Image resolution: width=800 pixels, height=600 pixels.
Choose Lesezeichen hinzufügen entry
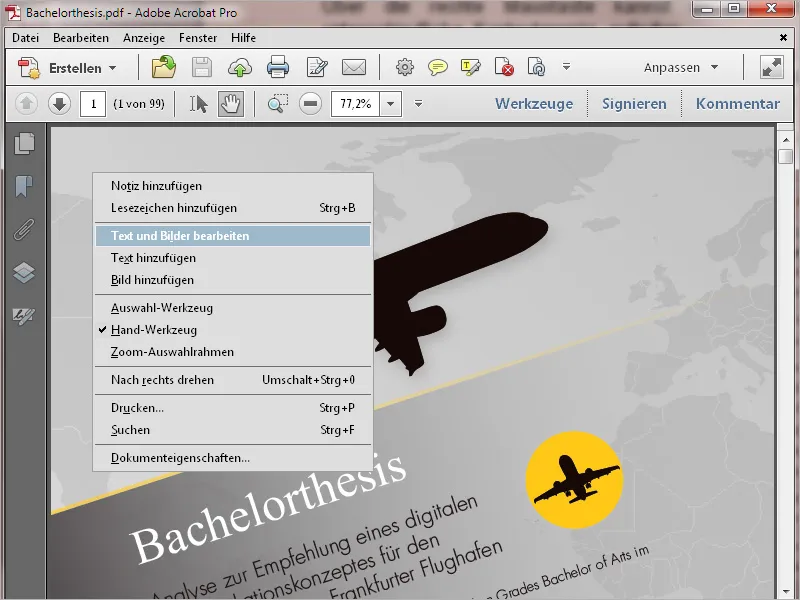point(233,208)
